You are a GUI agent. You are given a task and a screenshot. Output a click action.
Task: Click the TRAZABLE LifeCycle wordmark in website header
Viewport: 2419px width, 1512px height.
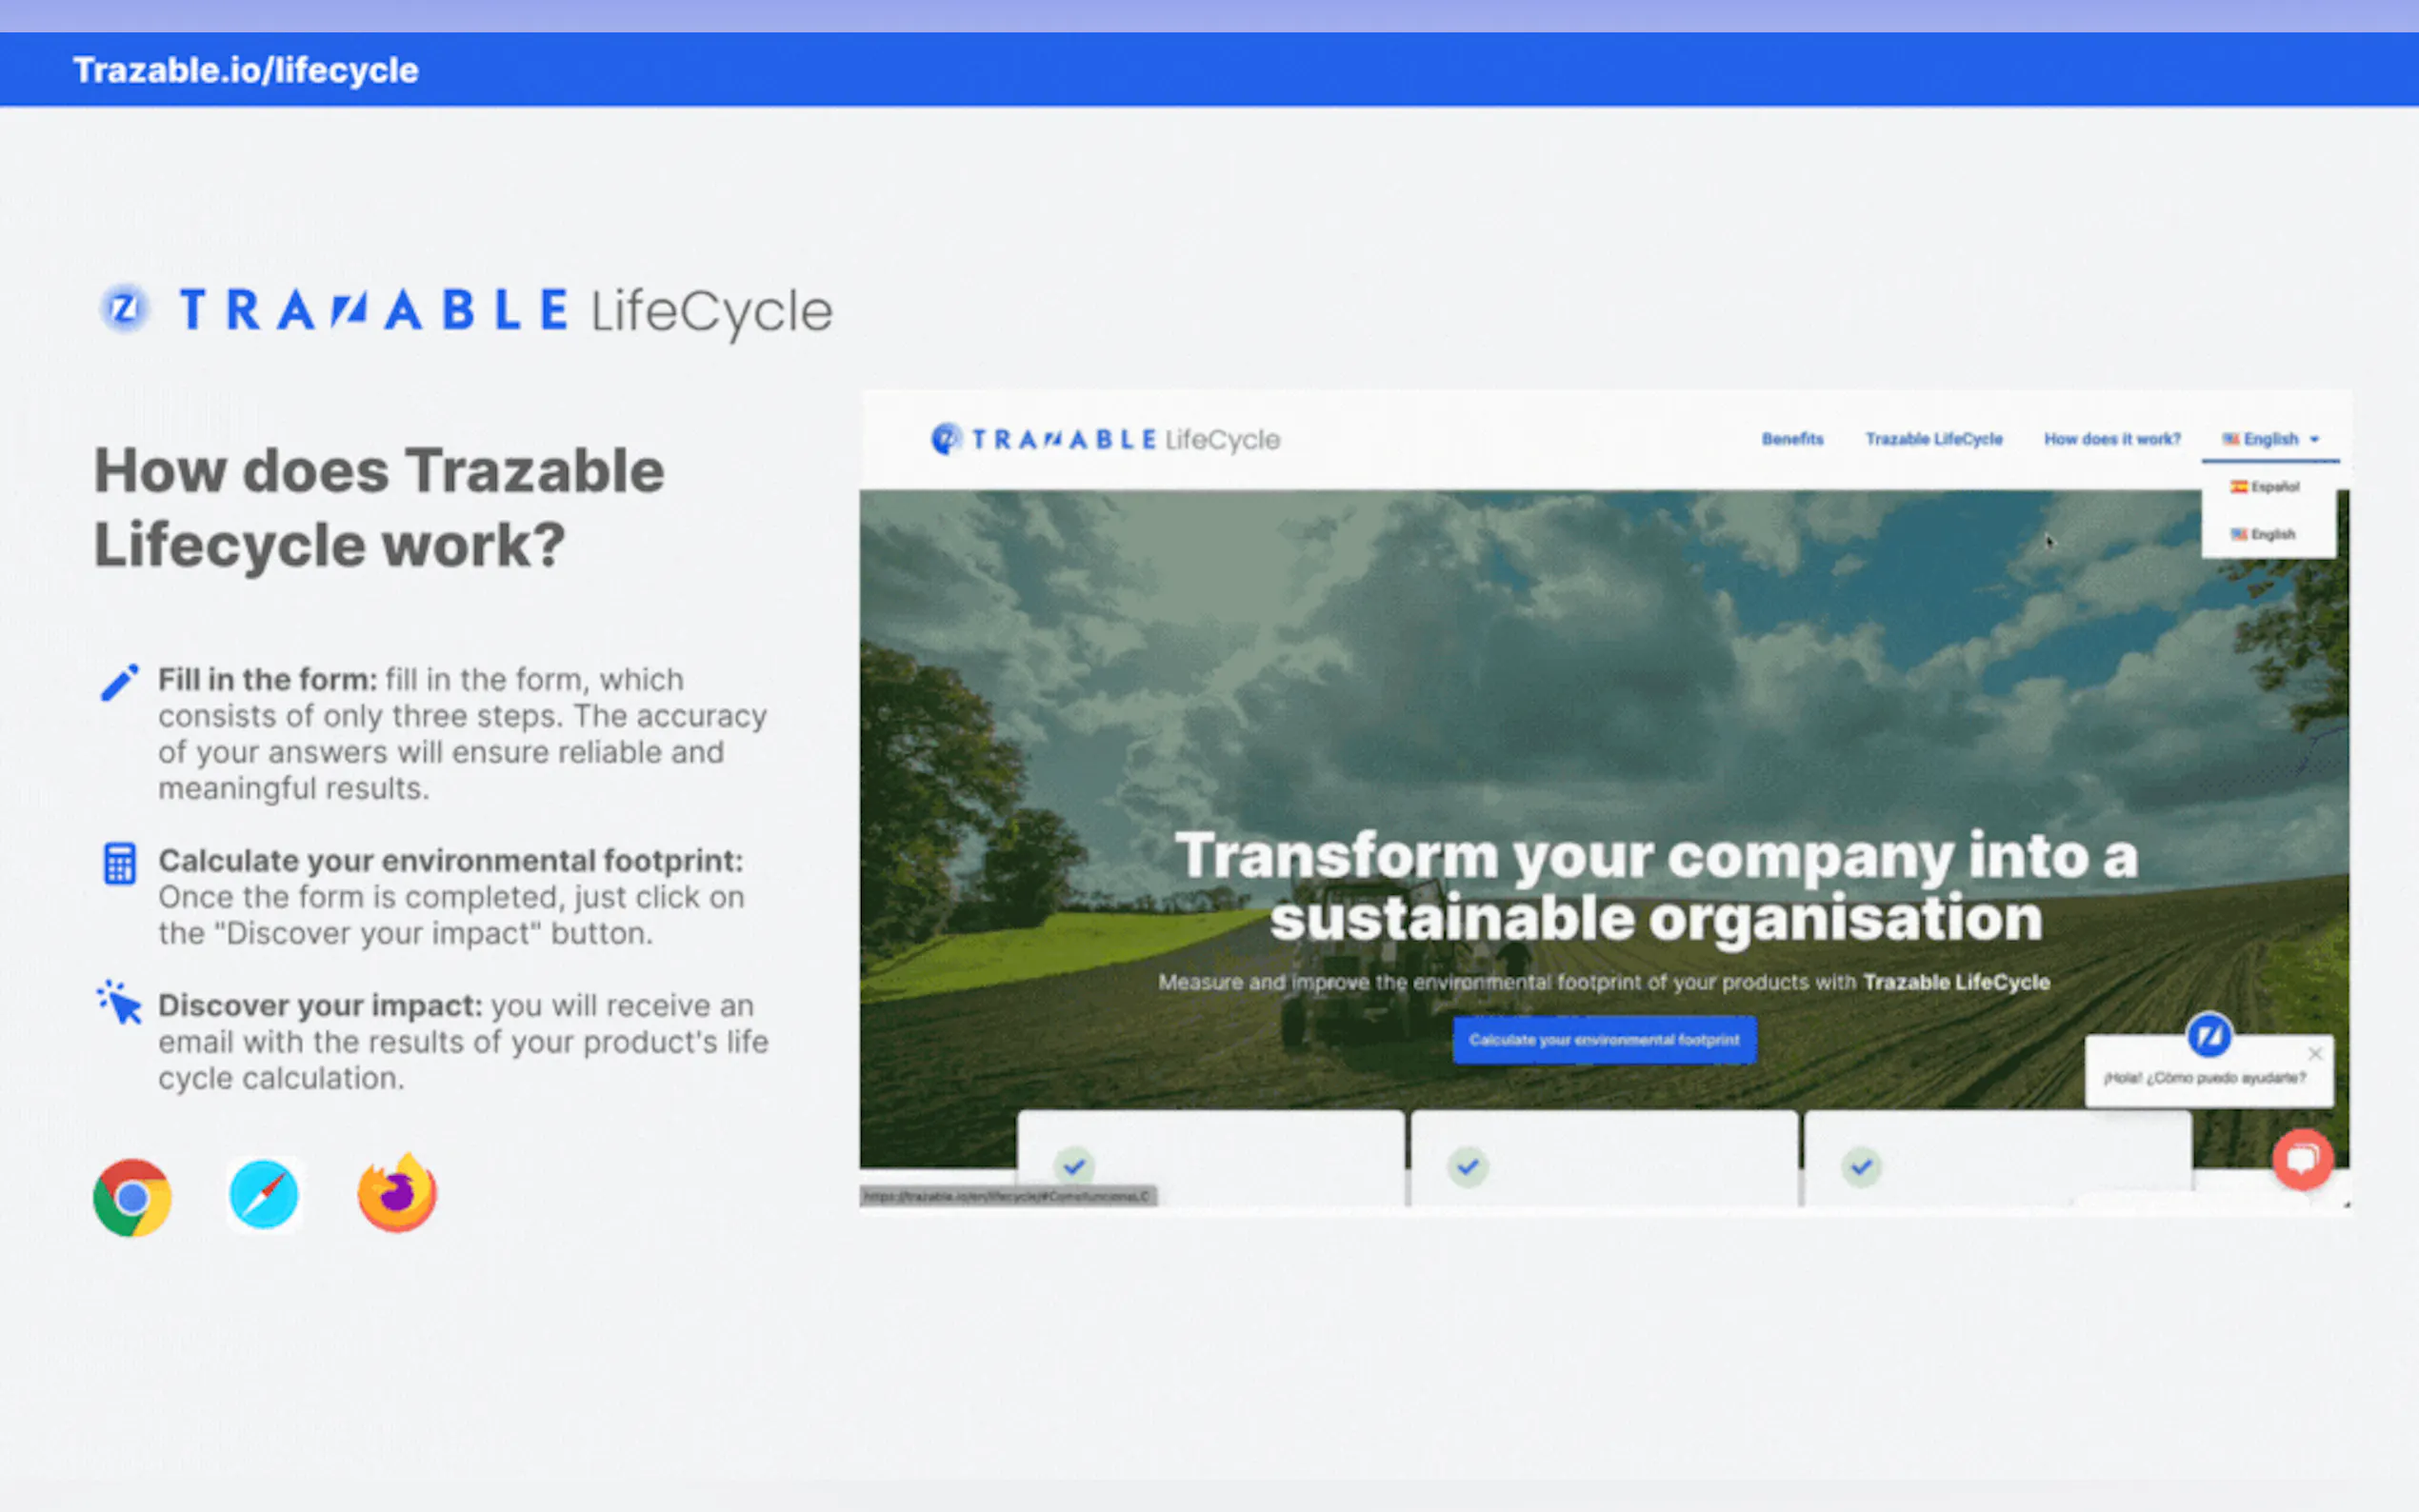1125,439
